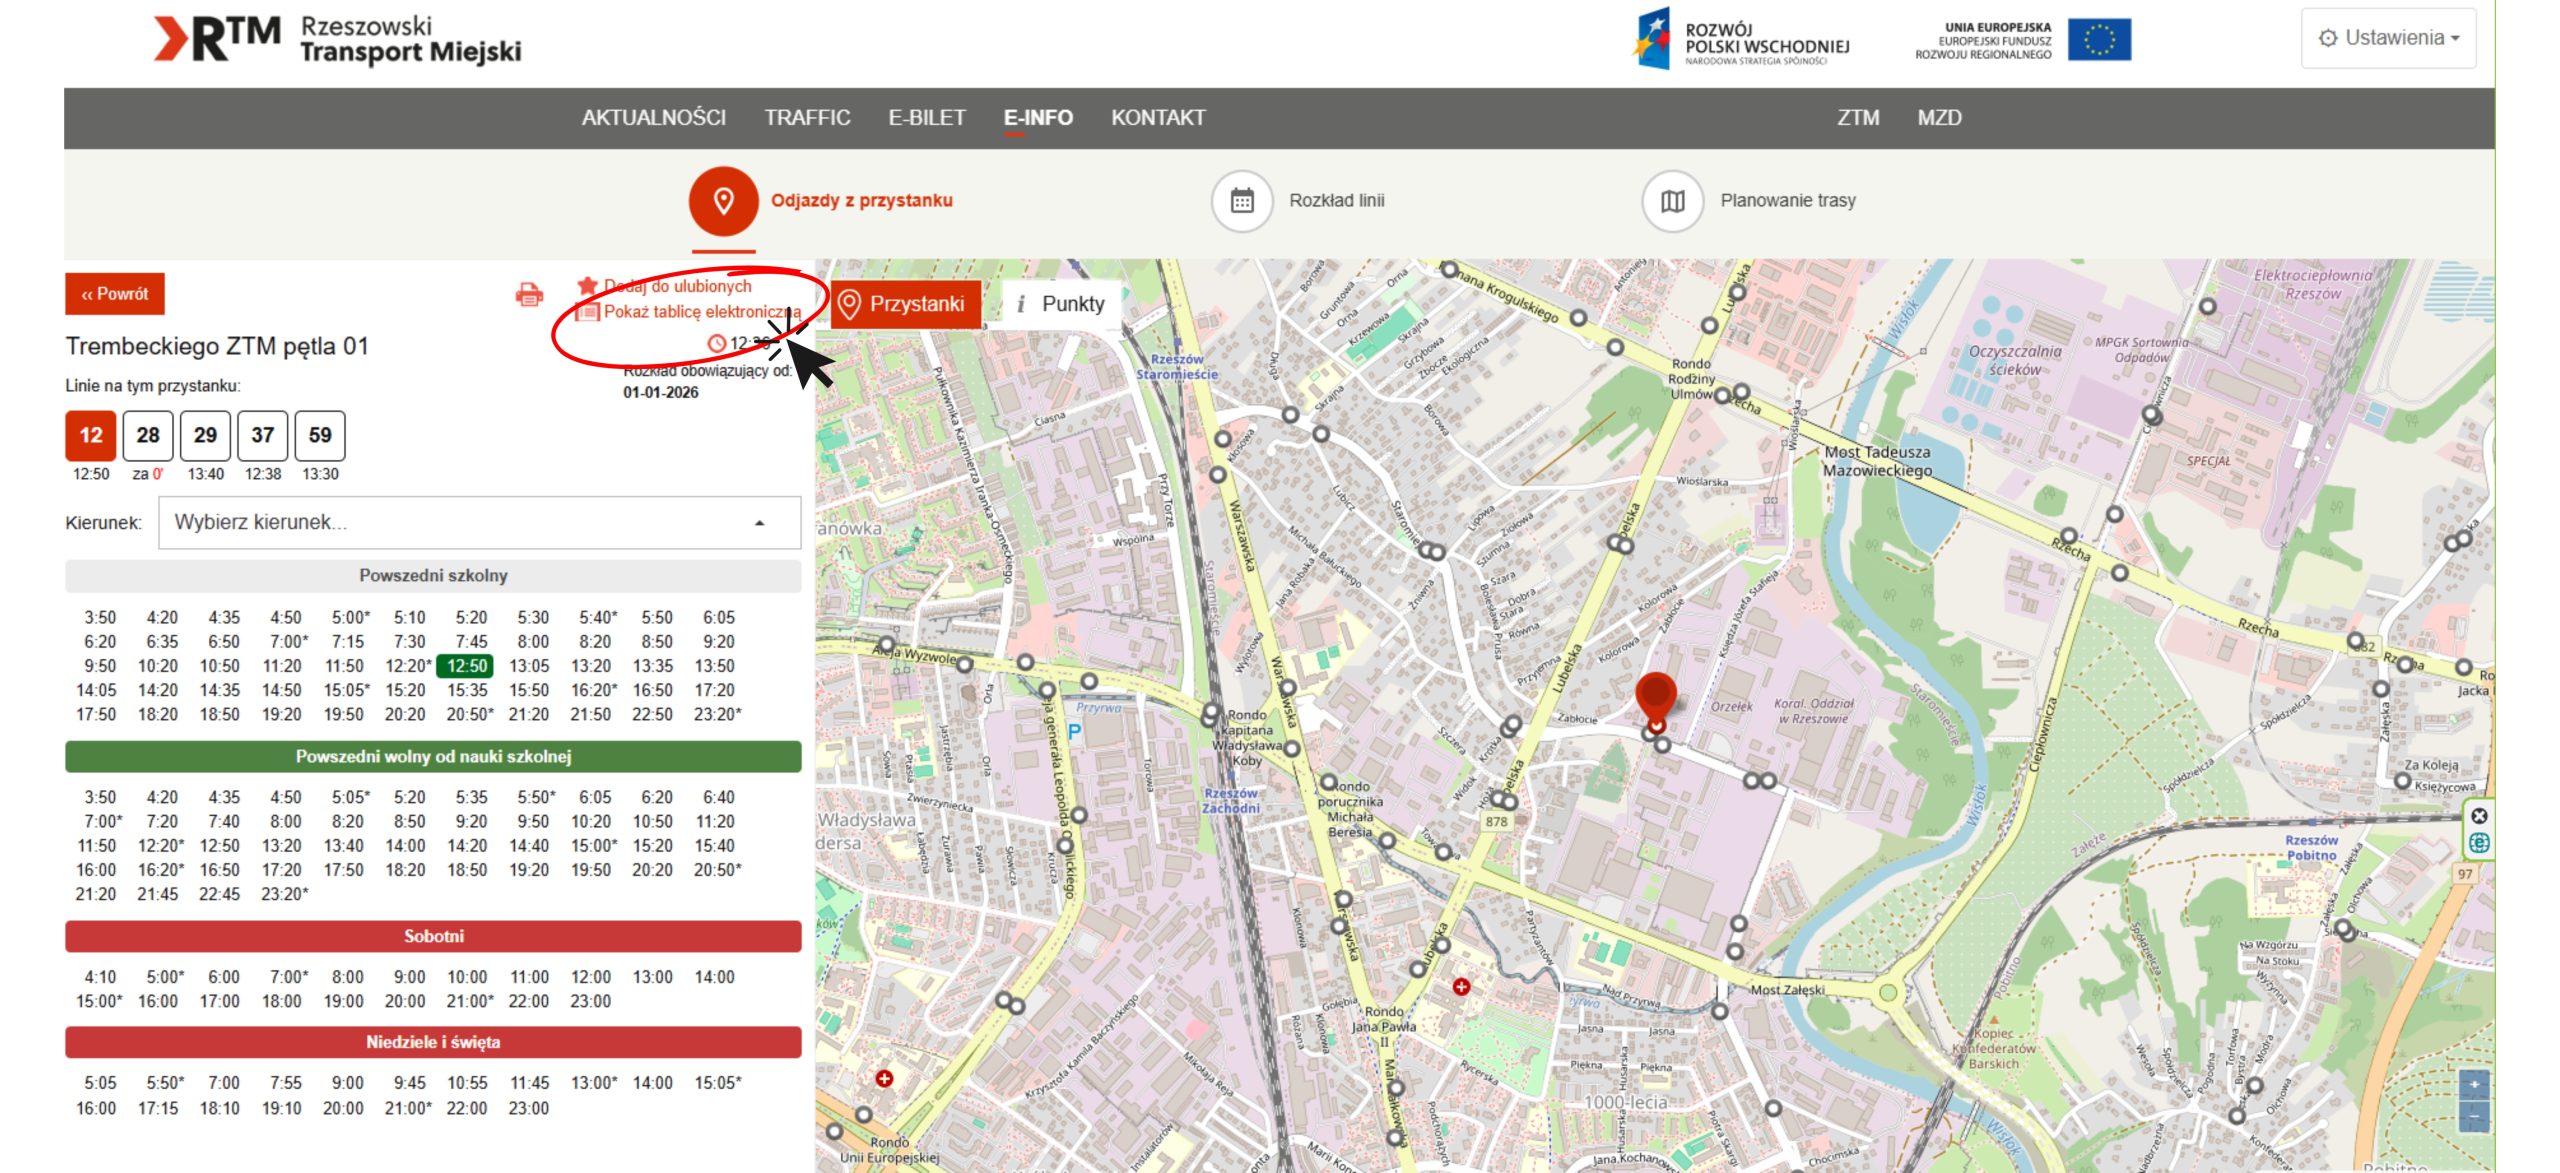Click Pokaż tablicę elektroniczną link
Screen dimensions: 2560x1173
[701, 312]
